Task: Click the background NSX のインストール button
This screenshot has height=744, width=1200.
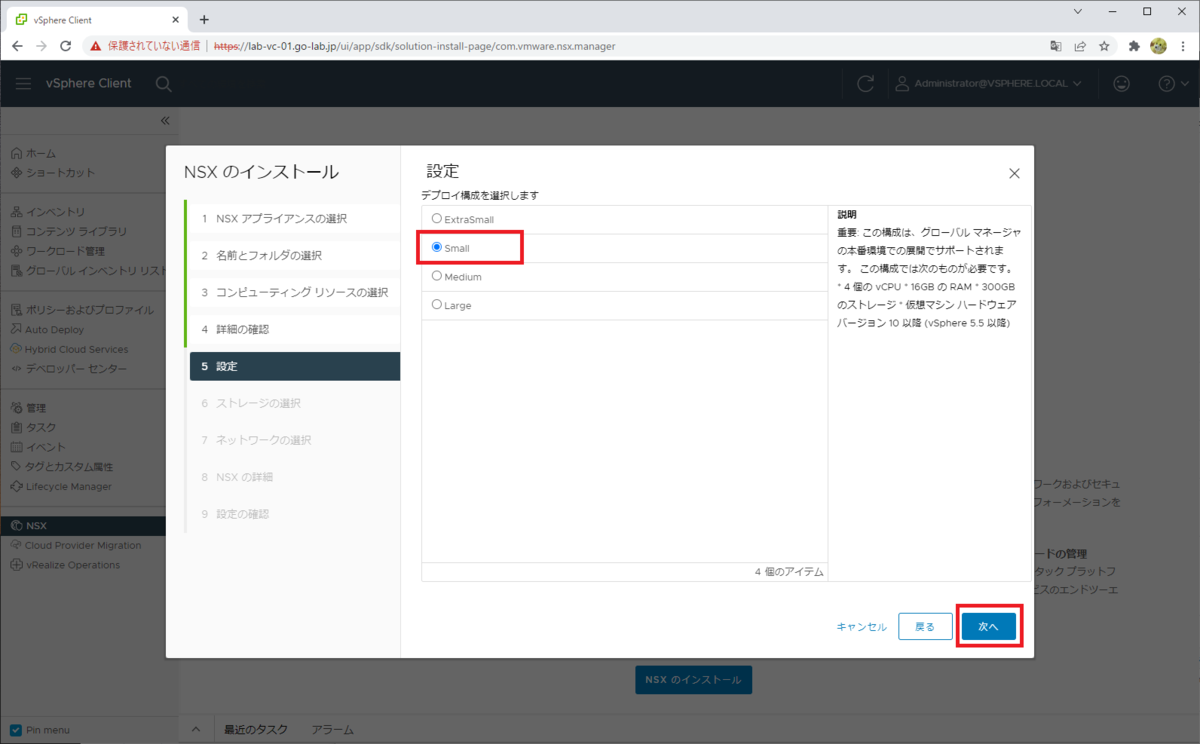Action: [x=693, y=680]
